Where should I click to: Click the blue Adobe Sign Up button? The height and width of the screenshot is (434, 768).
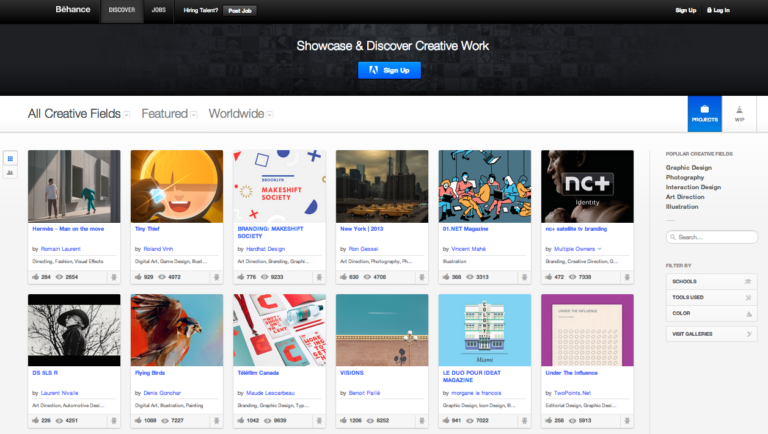(x=389, y=71)
